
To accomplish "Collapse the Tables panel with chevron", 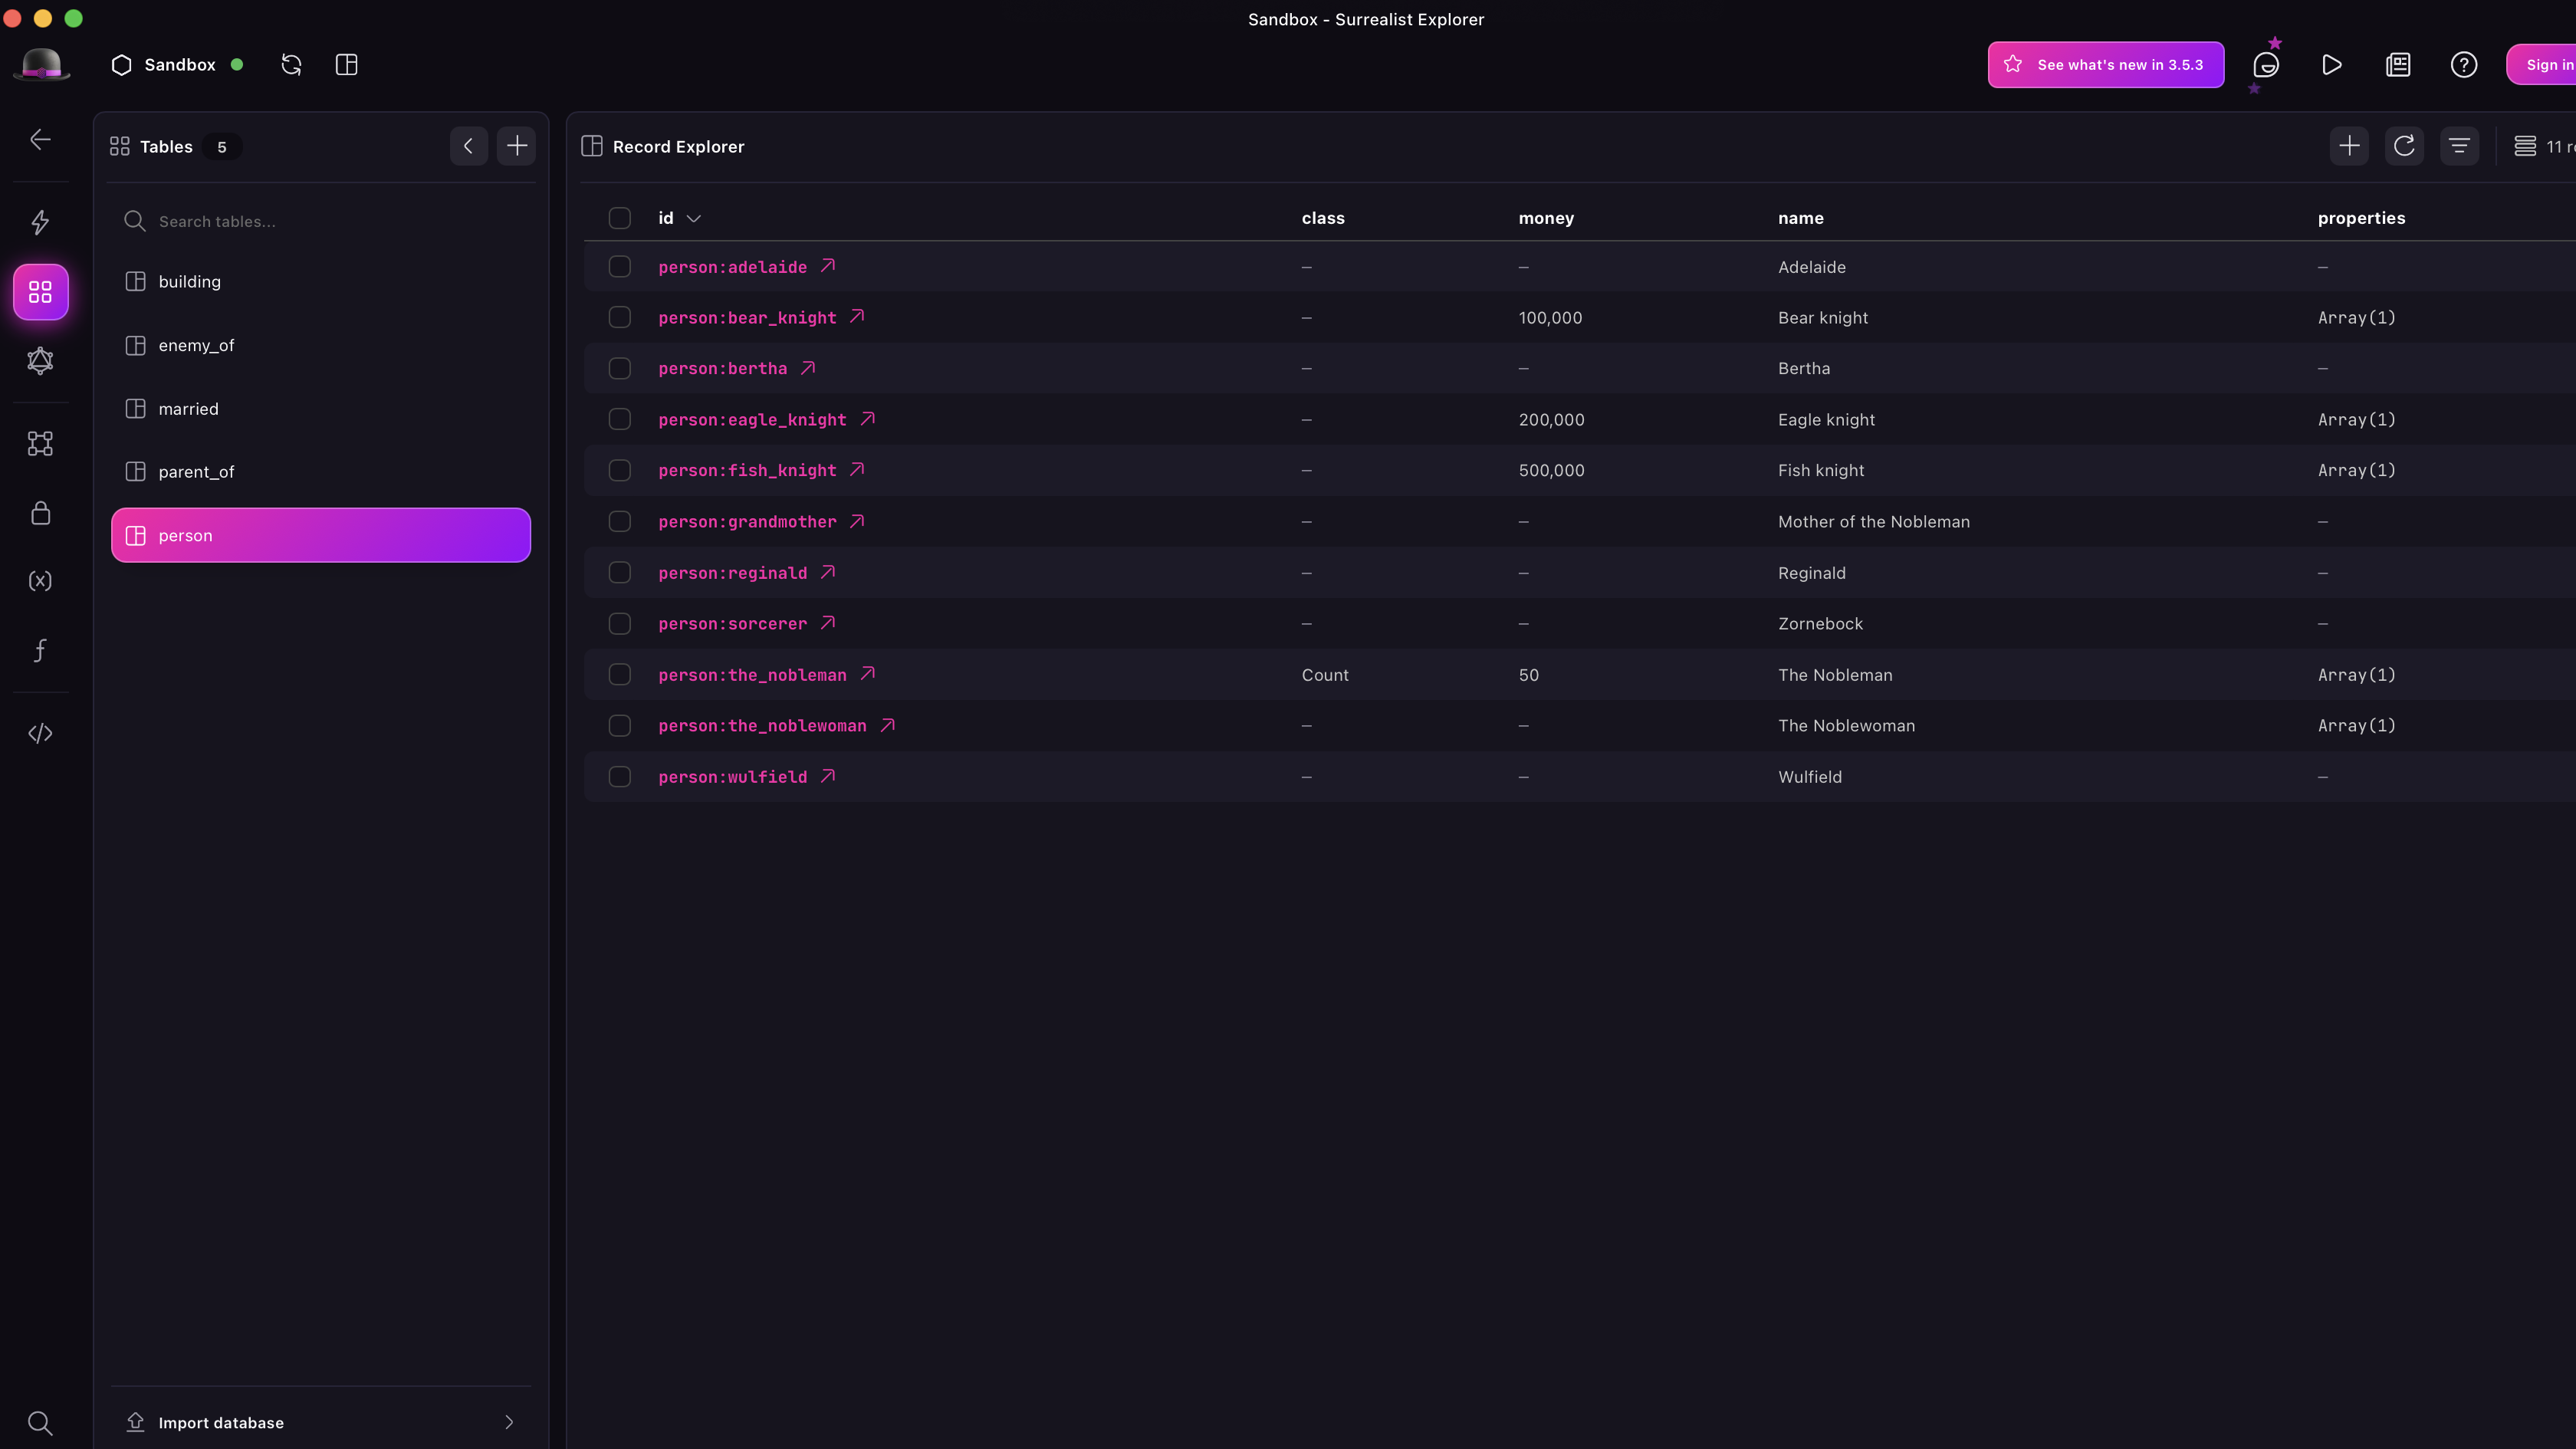I will tap(468, 146).
